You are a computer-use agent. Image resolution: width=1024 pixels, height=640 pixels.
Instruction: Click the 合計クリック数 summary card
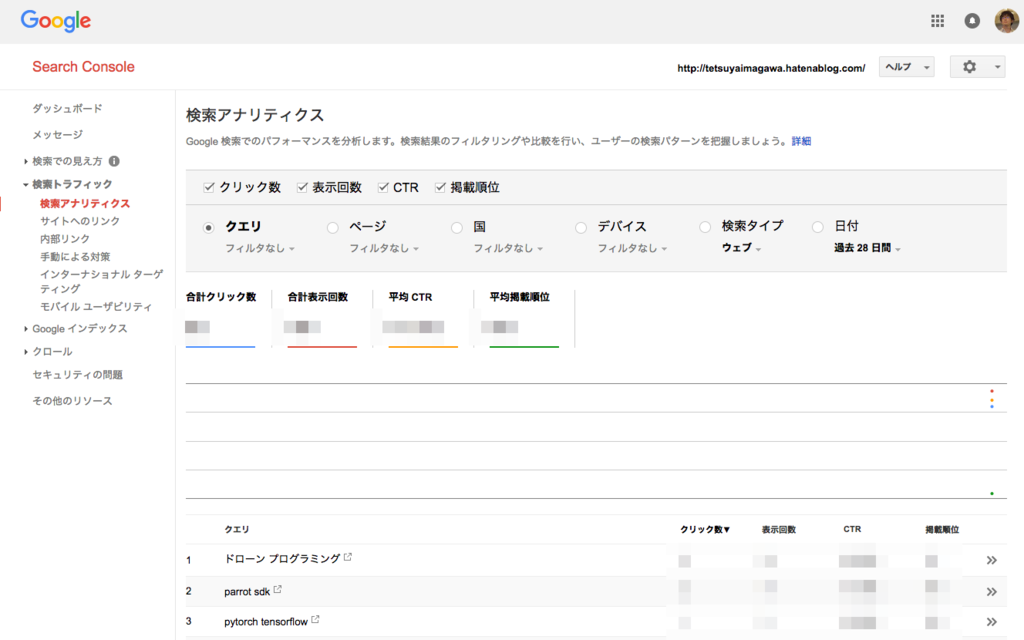[221, 319]
